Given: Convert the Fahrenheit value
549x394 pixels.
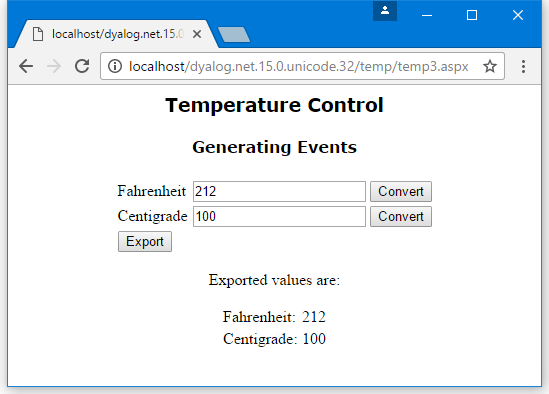Looking at the screenshot, I should pos(401,192).
